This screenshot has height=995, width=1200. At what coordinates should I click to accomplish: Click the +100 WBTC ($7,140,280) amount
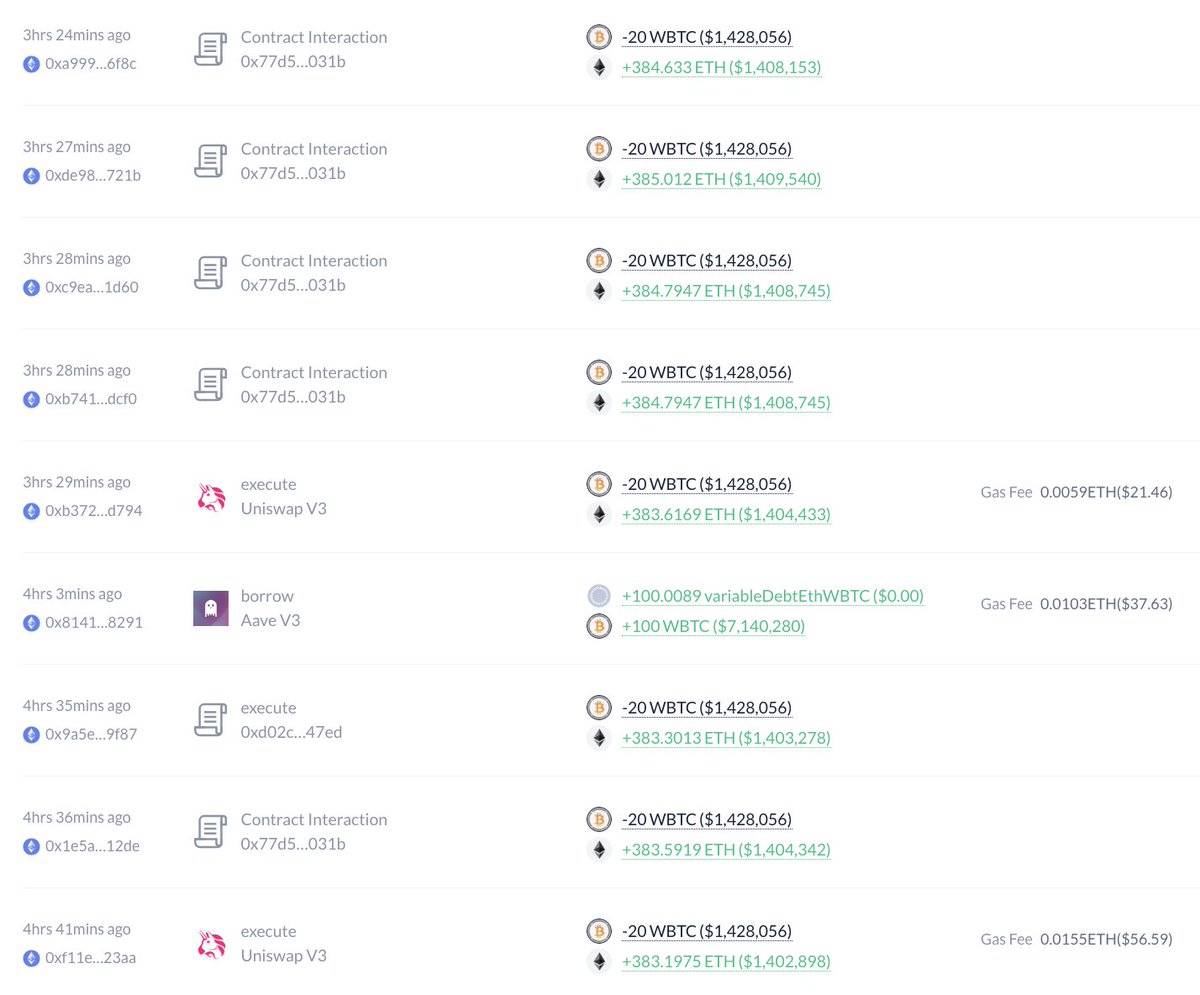(x=713, y=626)
